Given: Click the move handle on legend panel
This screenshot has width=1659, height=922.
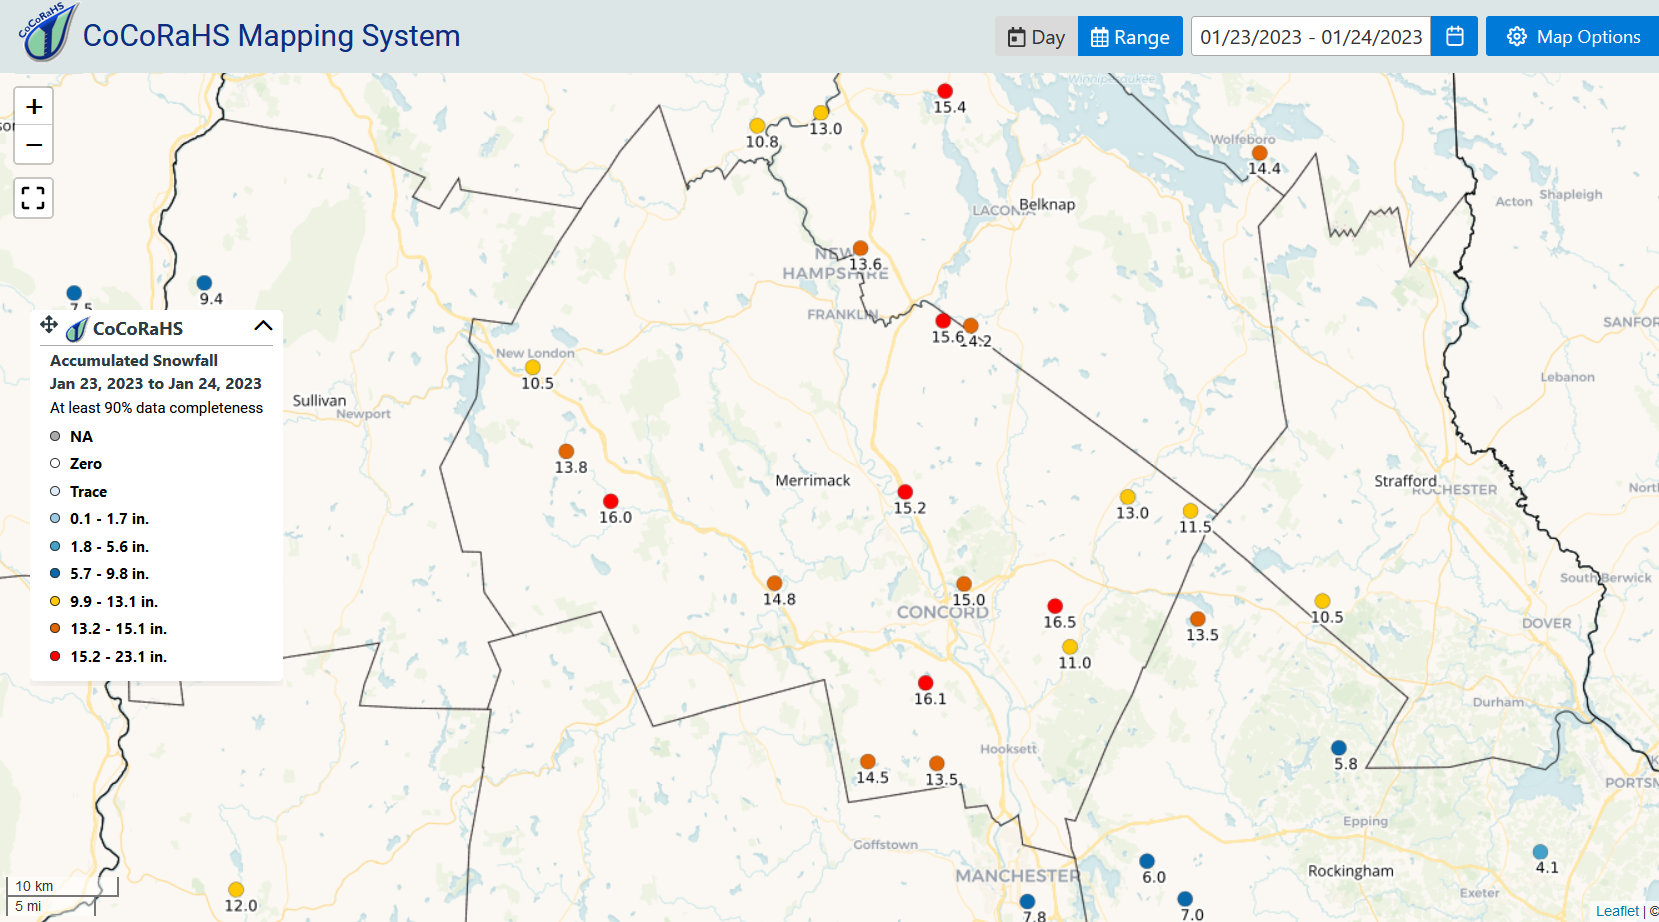Looking at the screenshot, I should pyautogui.click(x=48, y=324).
